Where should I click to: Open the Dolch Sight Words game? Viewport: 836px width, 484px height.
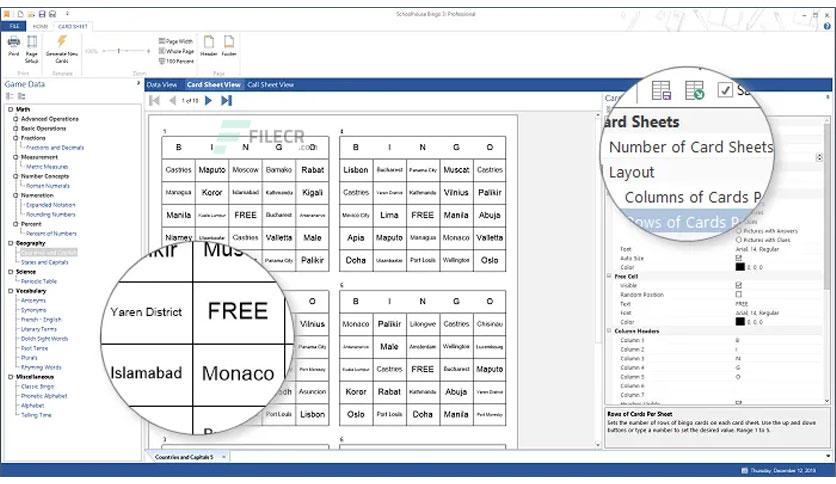click(44, 338)
